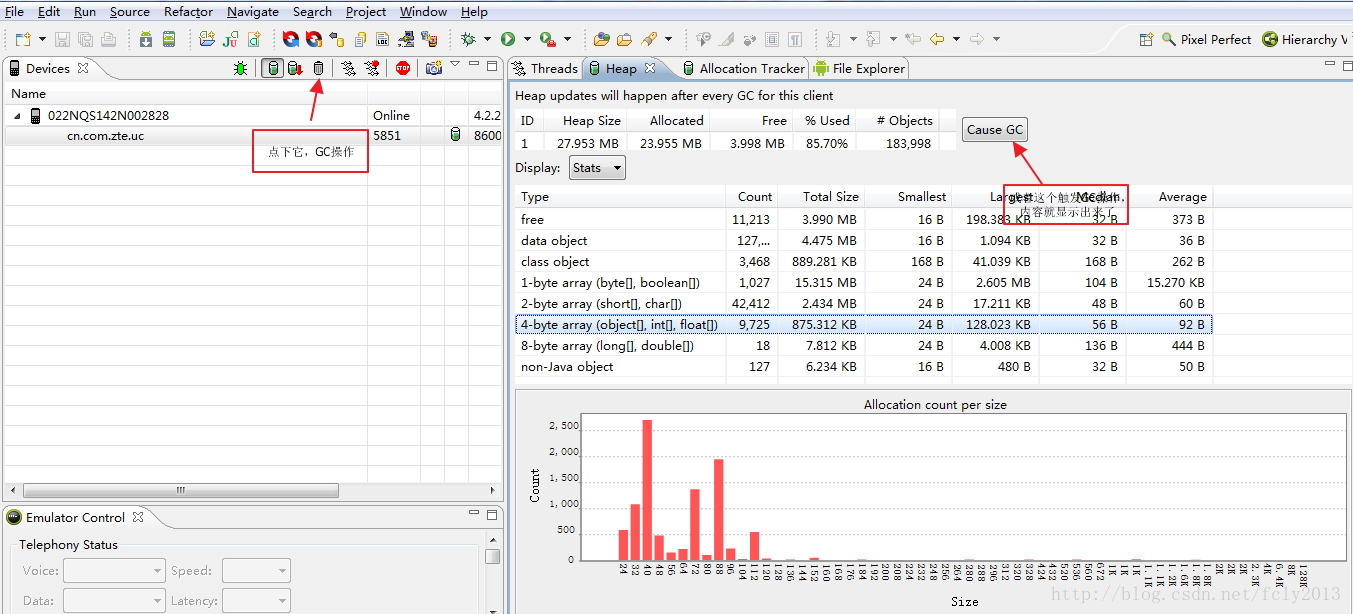Open the Debug dropdown arrow
The width and height of the screenshot is (1353, 614).
click(x=488, y=40)
